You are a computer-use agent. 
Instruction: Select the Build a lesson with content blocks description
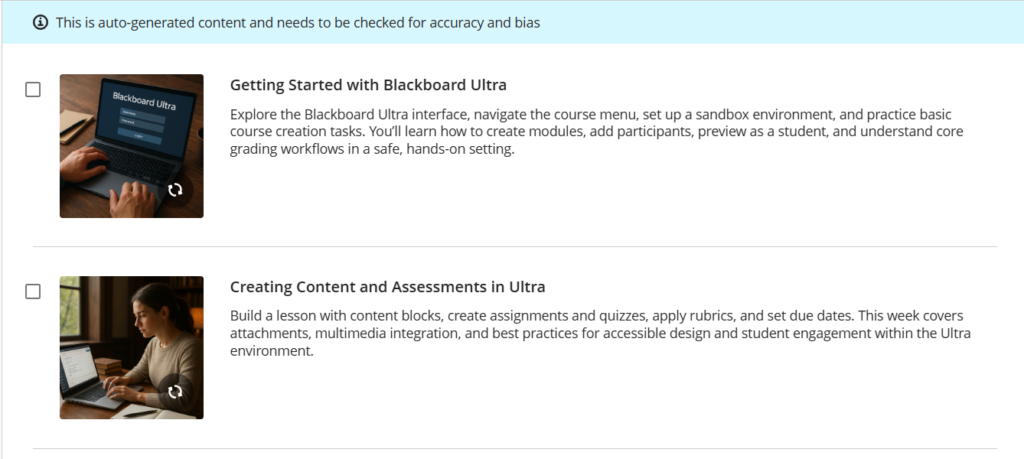click(x=600, y=333)
